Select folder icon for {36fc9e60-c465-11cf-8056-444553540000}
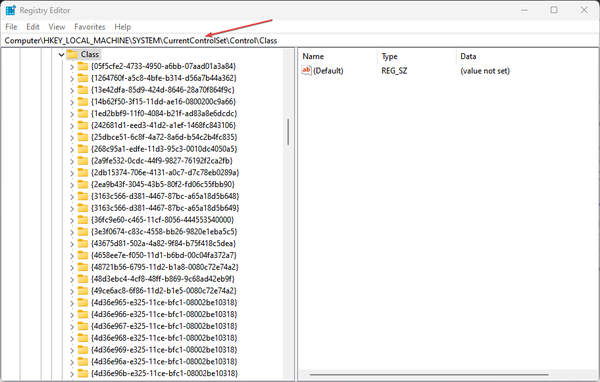Viewport: 600px width, 382px height. pyautogui.click(x=83, y=220)
